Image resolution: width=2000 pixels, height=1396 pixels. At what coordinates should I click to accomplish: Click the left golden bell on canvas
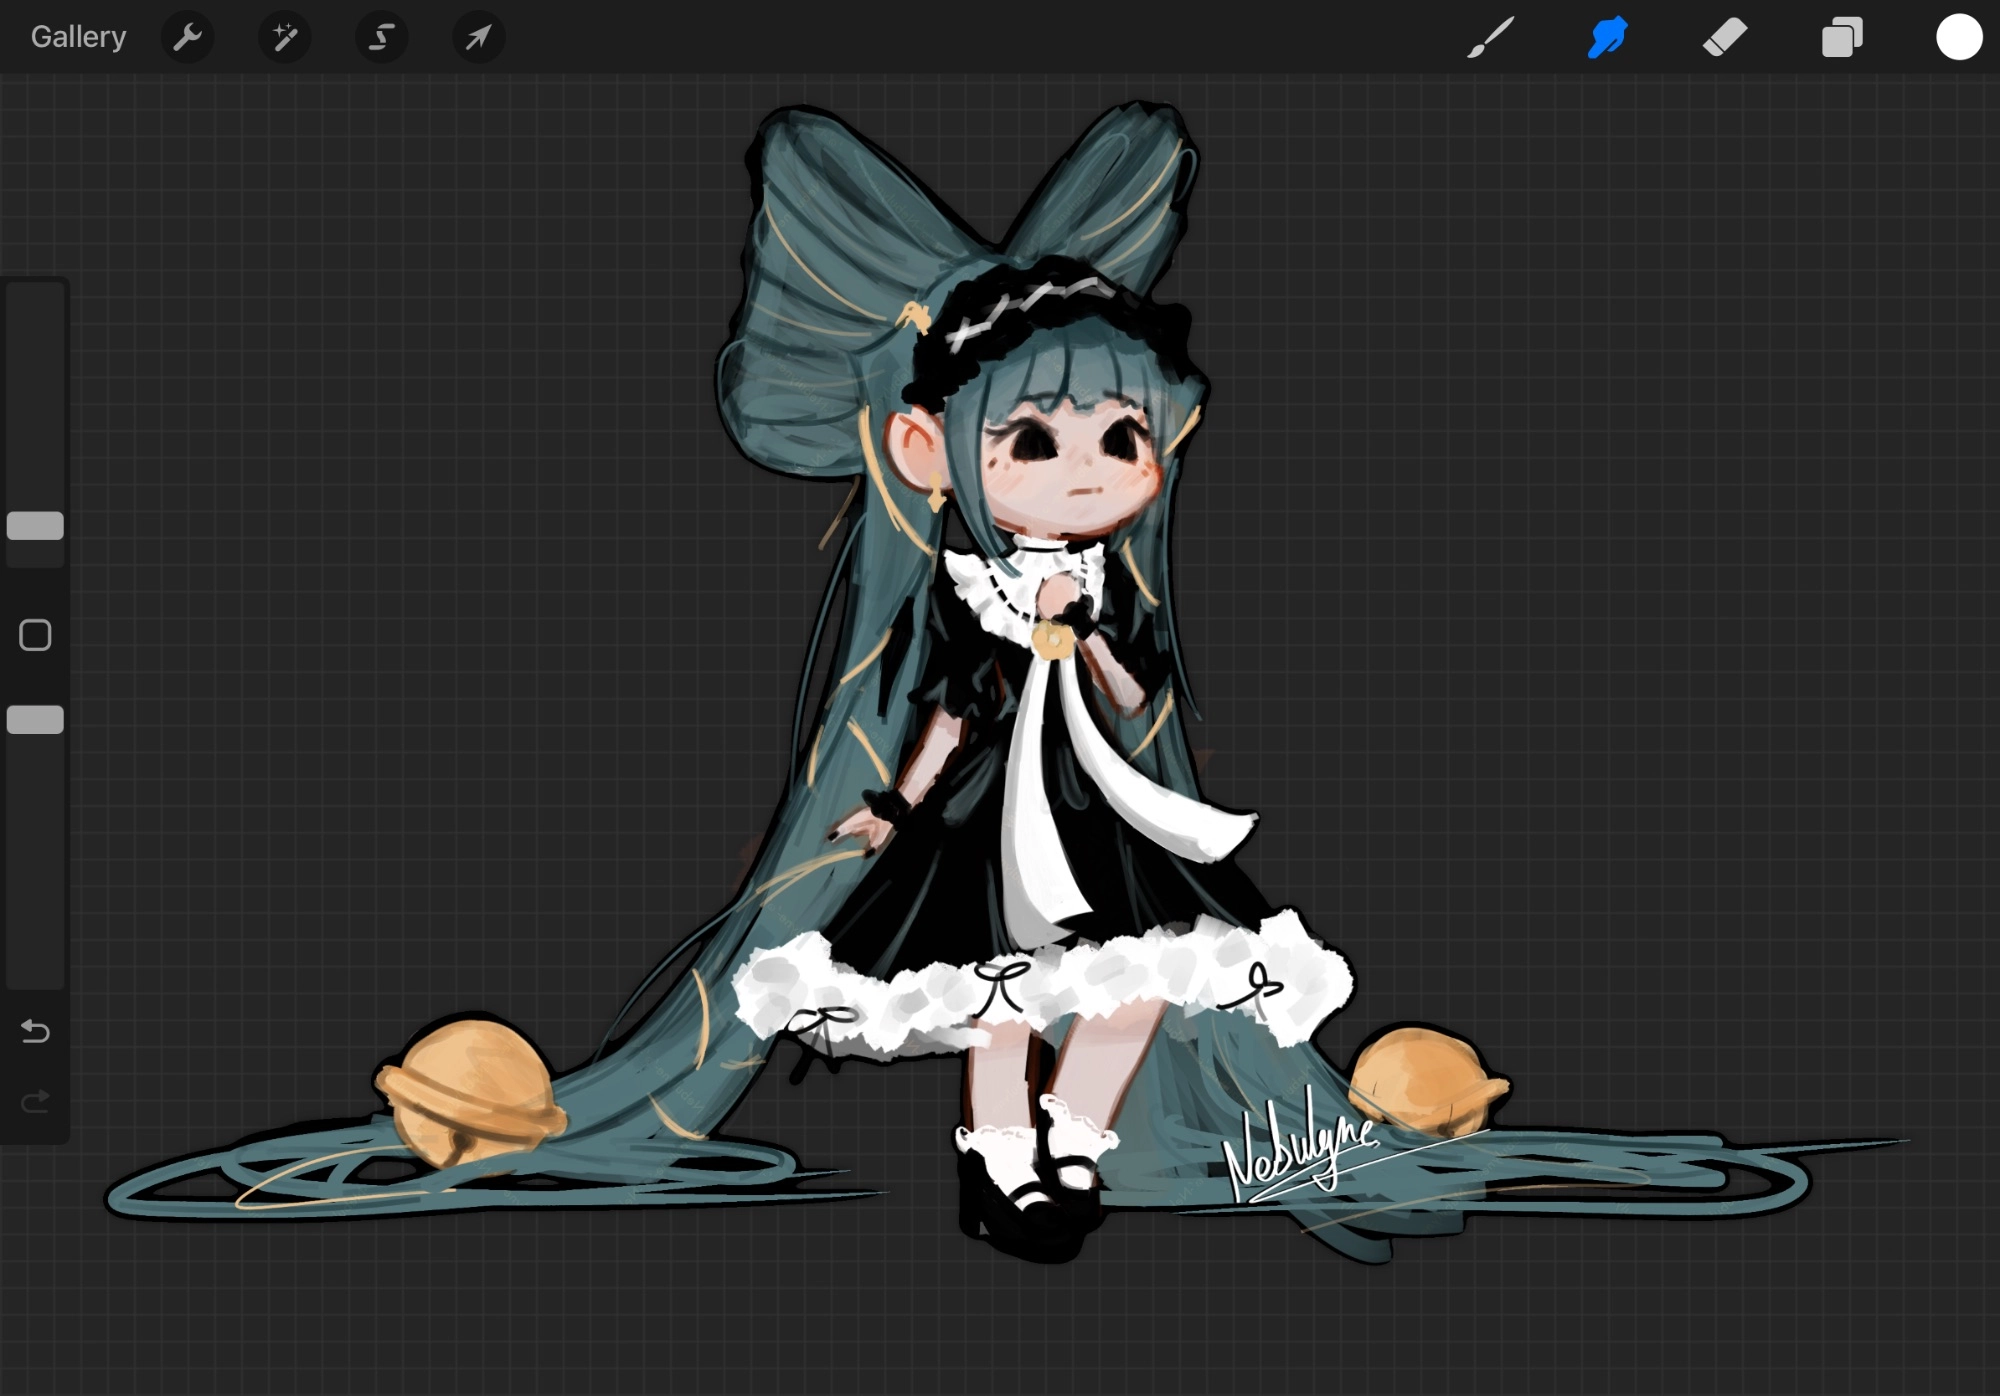point(468,1090)
